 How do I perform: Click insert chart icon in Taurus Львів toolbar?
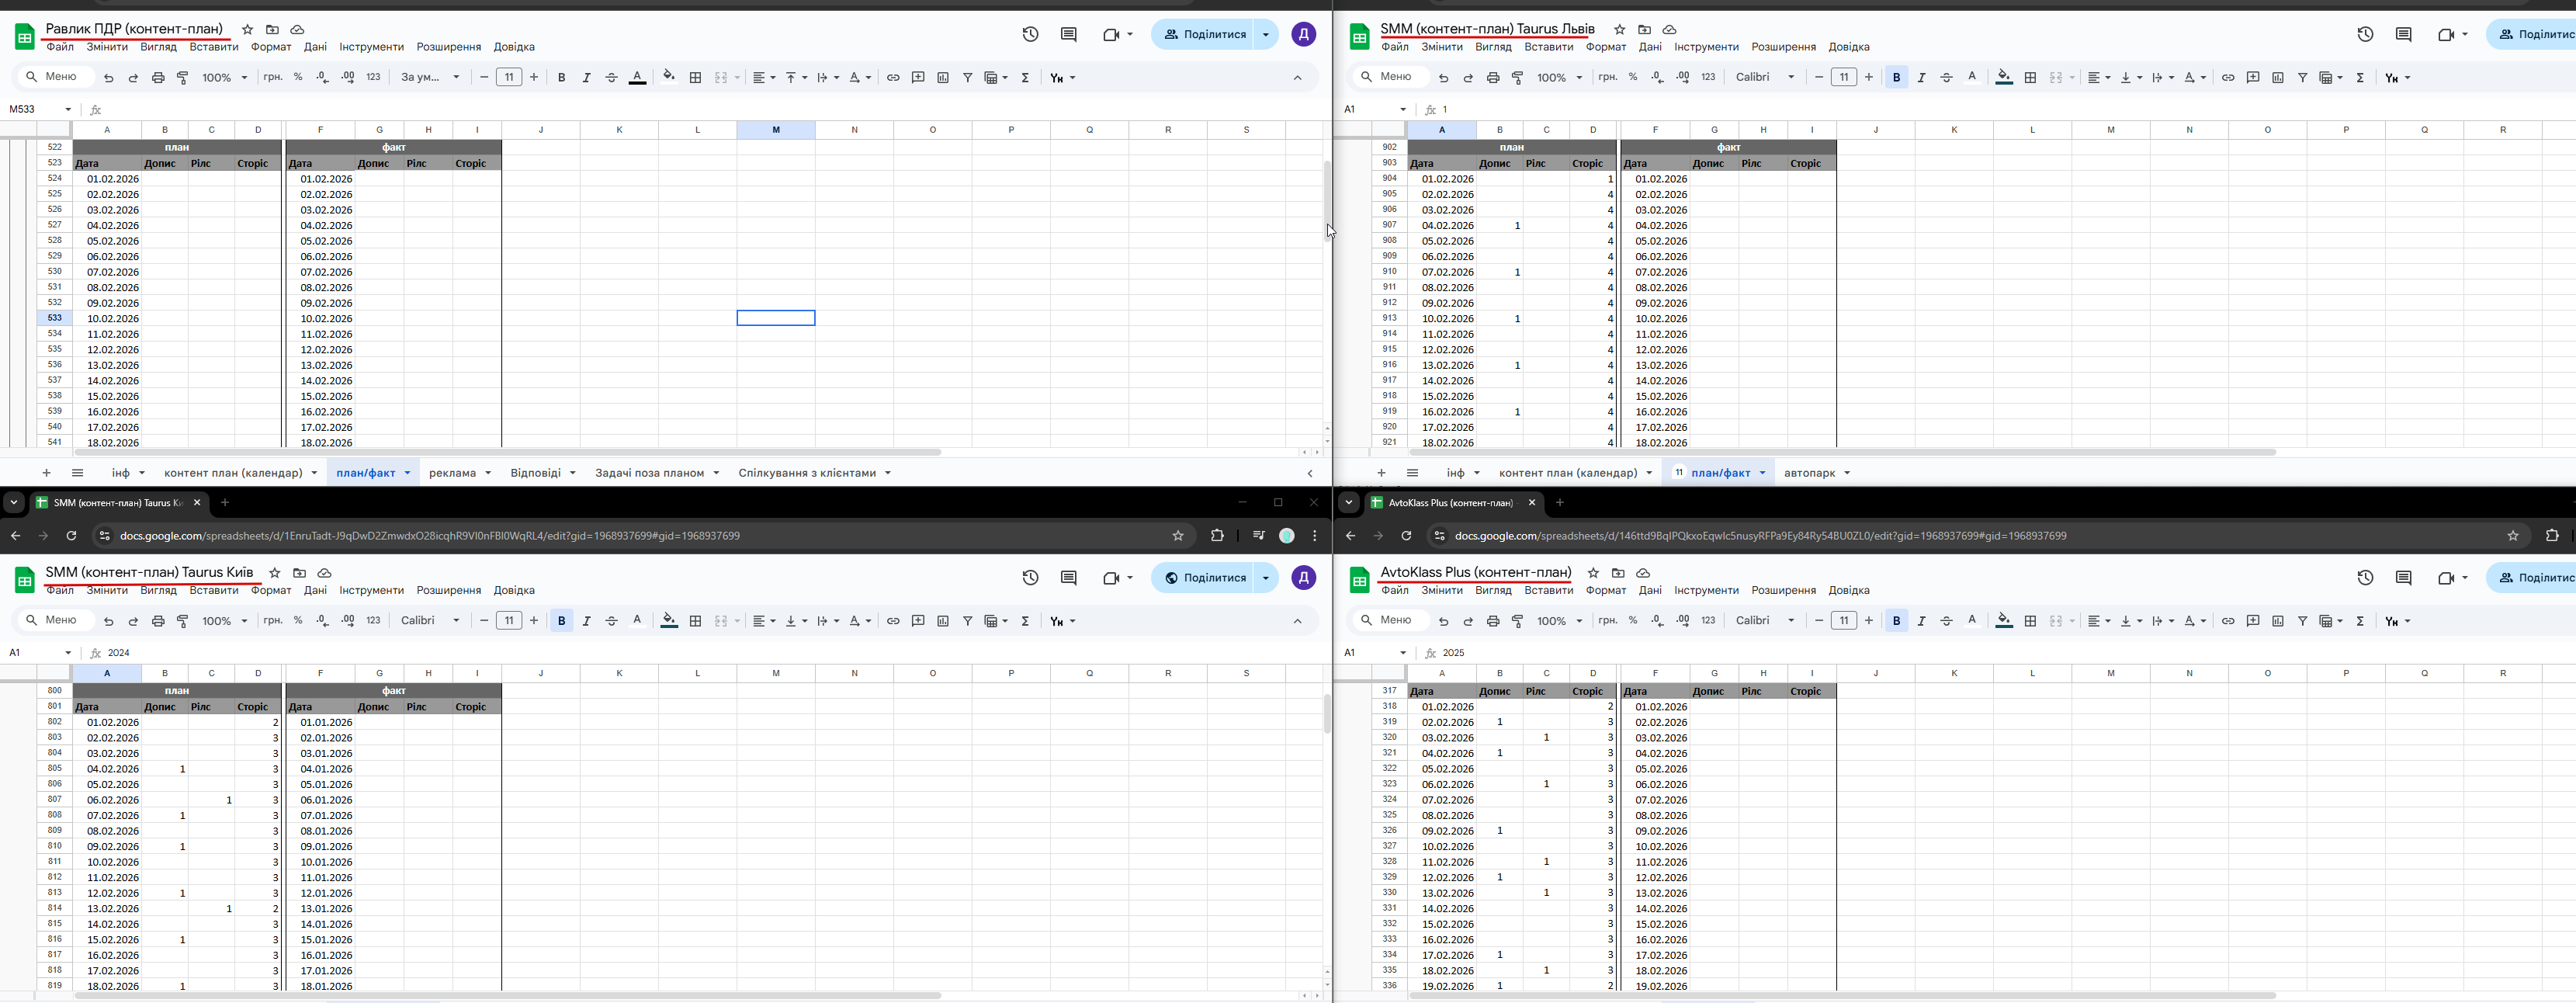2277,78
